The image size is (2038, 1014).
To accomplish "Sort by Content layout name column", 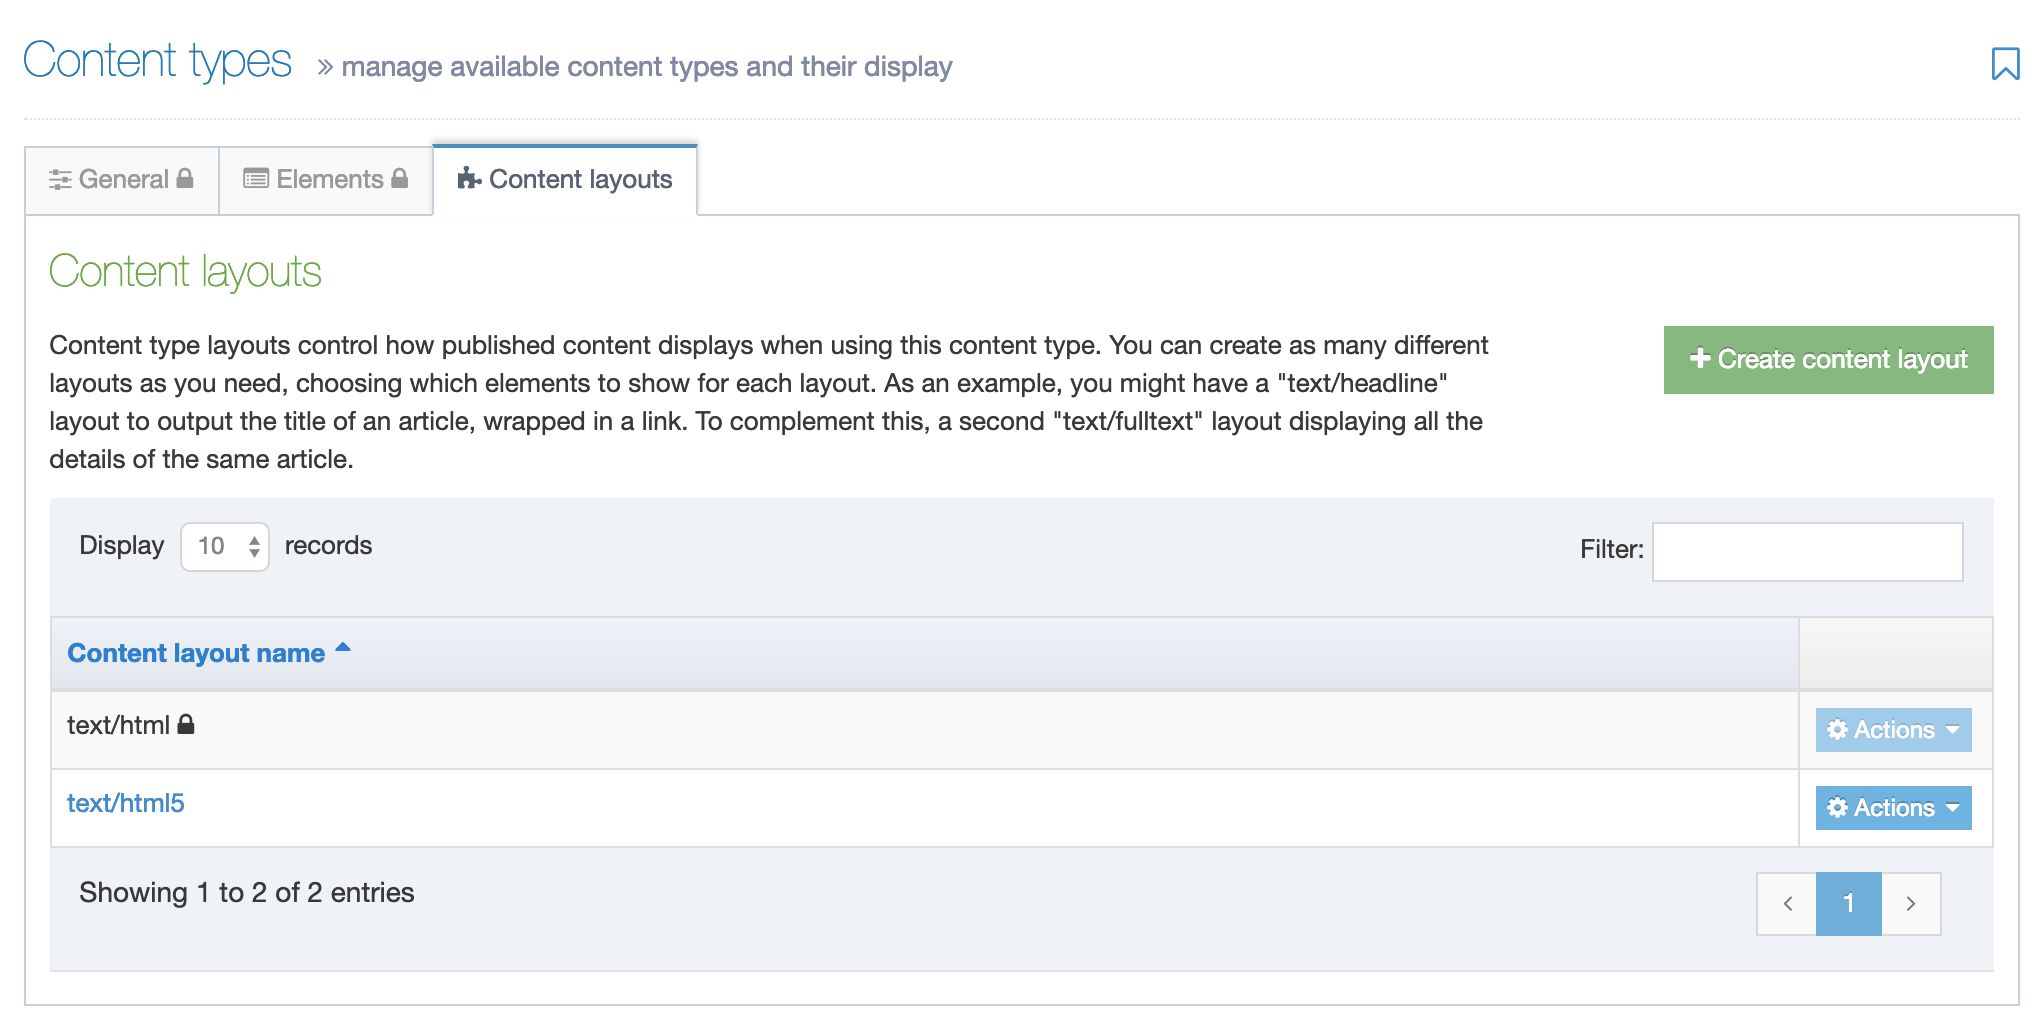I will (196, 653).
